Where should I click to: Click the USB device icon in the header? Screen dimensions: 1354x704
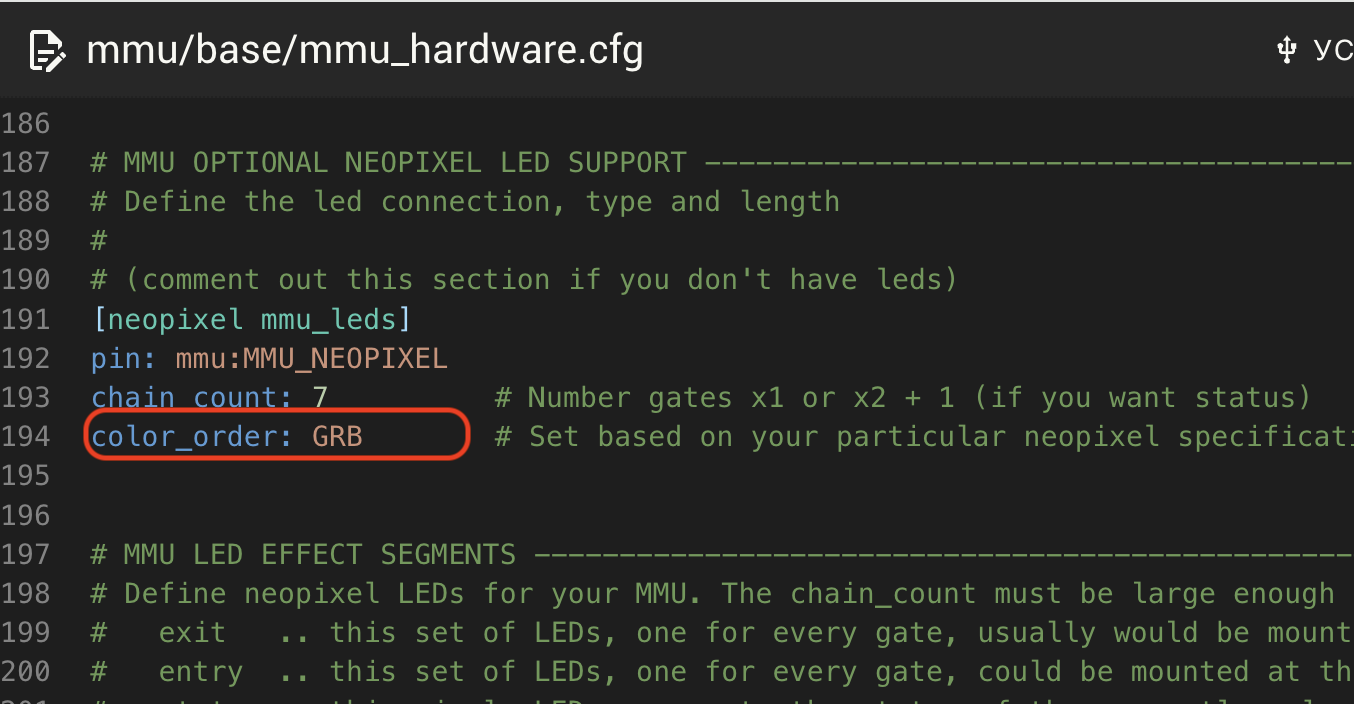pyautogui.click(x=1287, y=50)
